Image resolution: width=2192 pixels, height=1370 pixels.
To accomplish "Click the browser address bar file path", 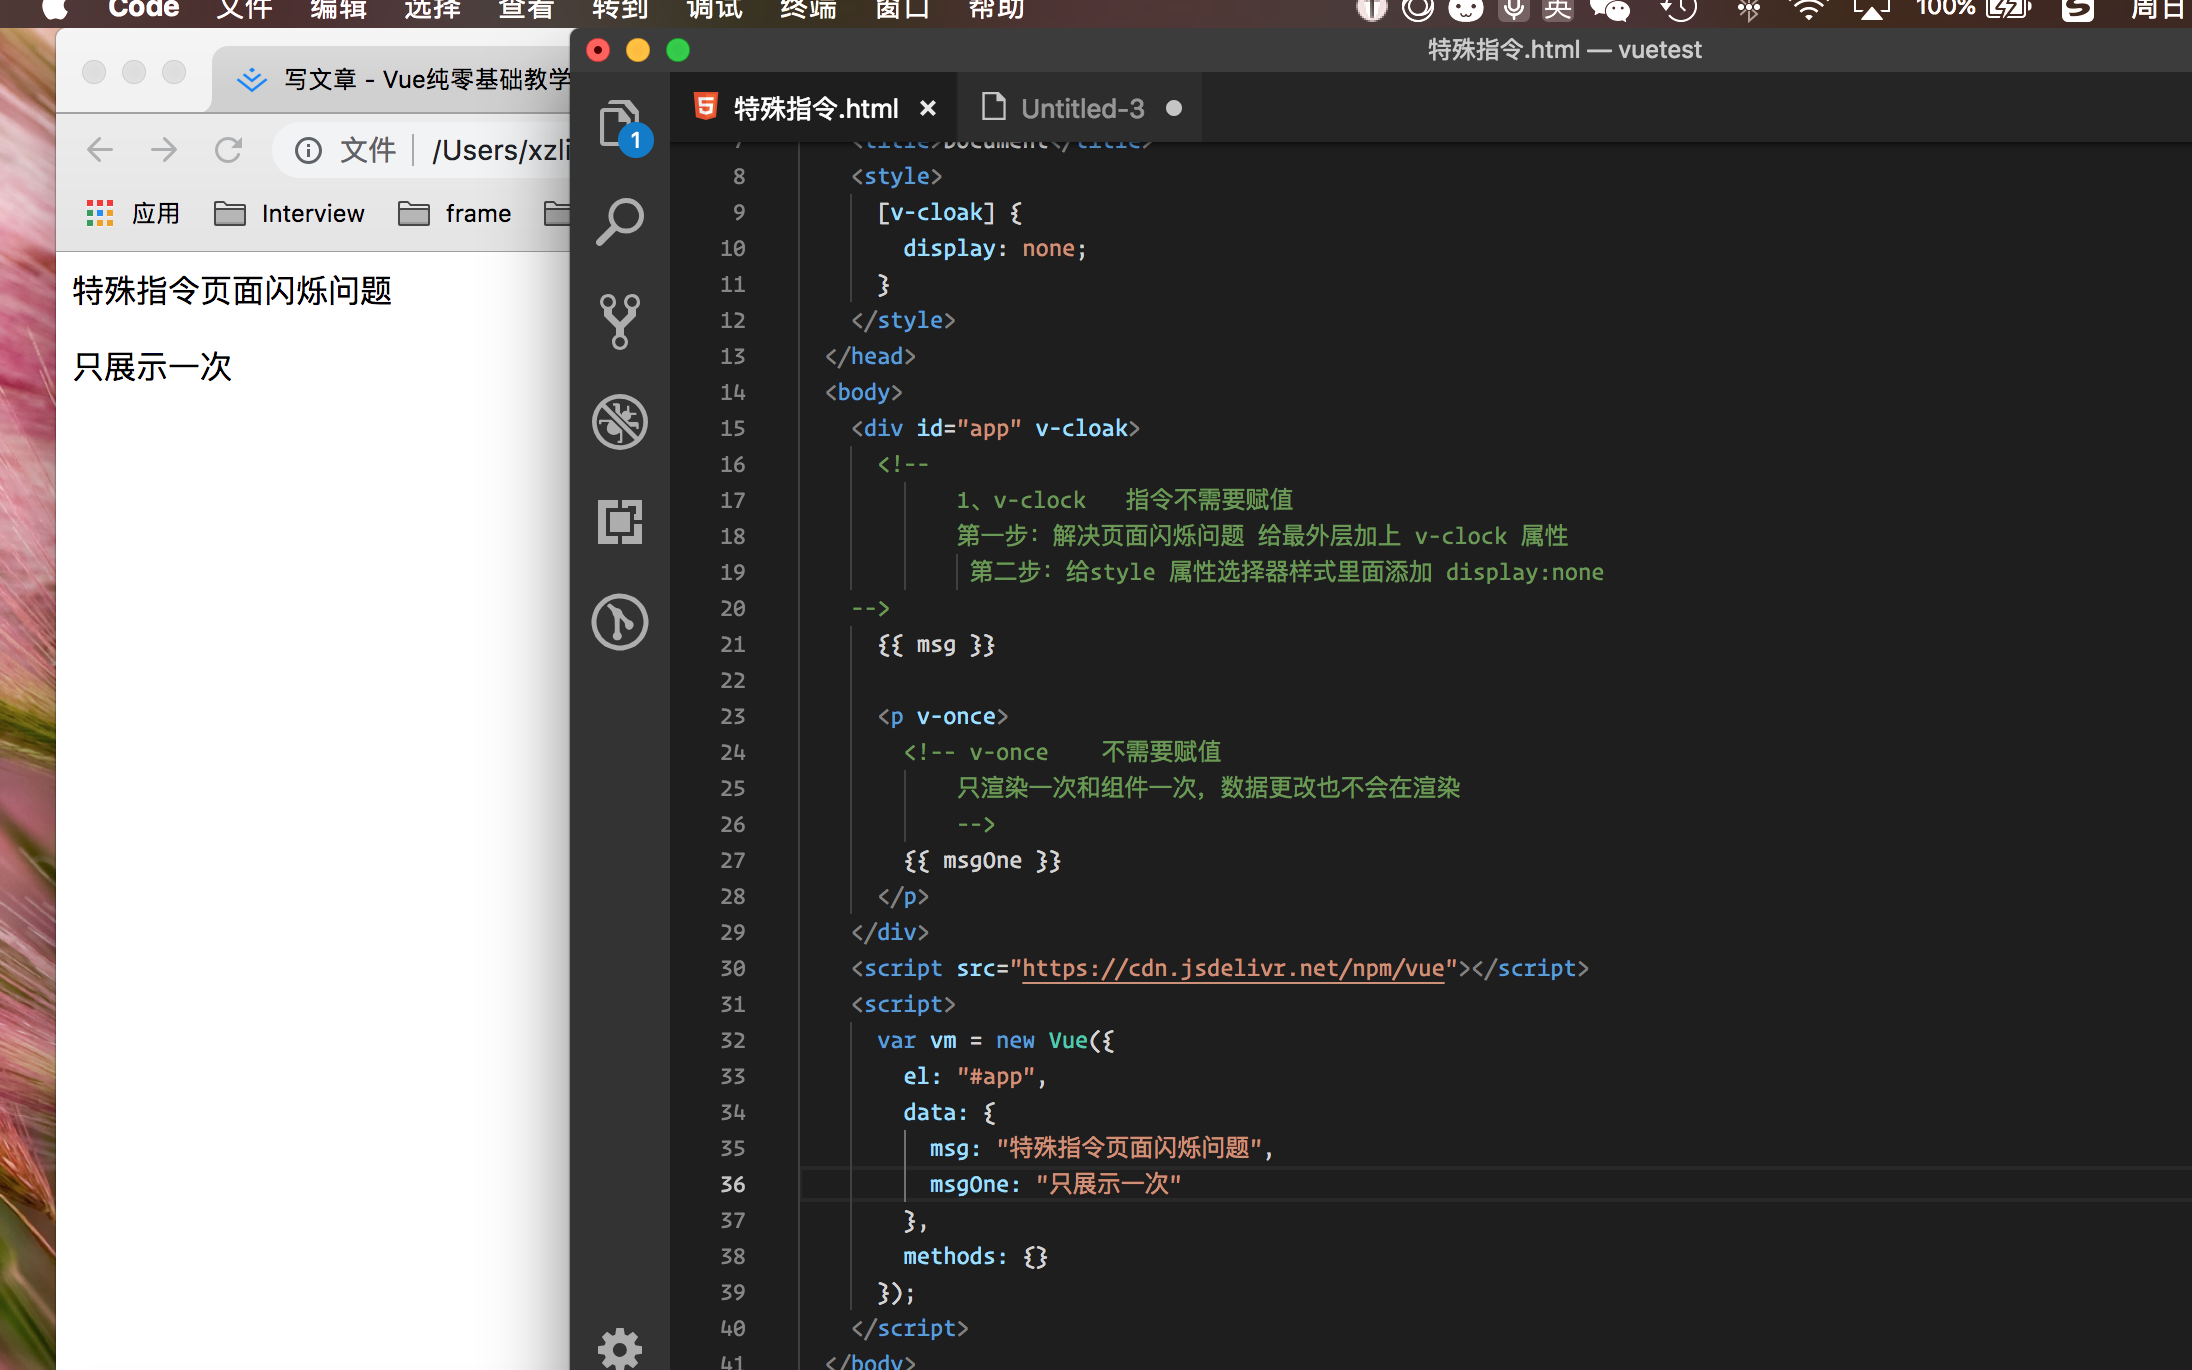I will (x=500, y=150).
